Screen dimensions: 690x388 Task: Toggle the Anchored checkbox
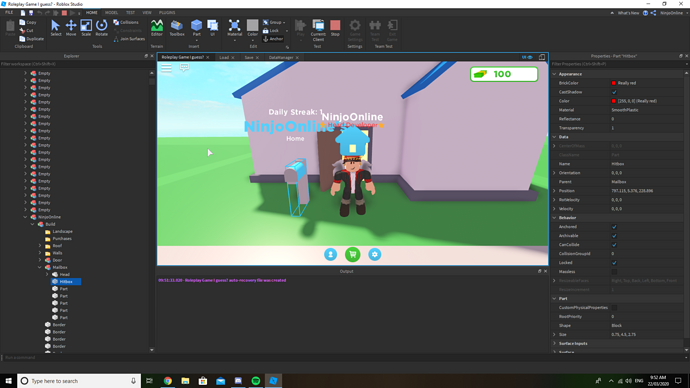click(614, 227)
